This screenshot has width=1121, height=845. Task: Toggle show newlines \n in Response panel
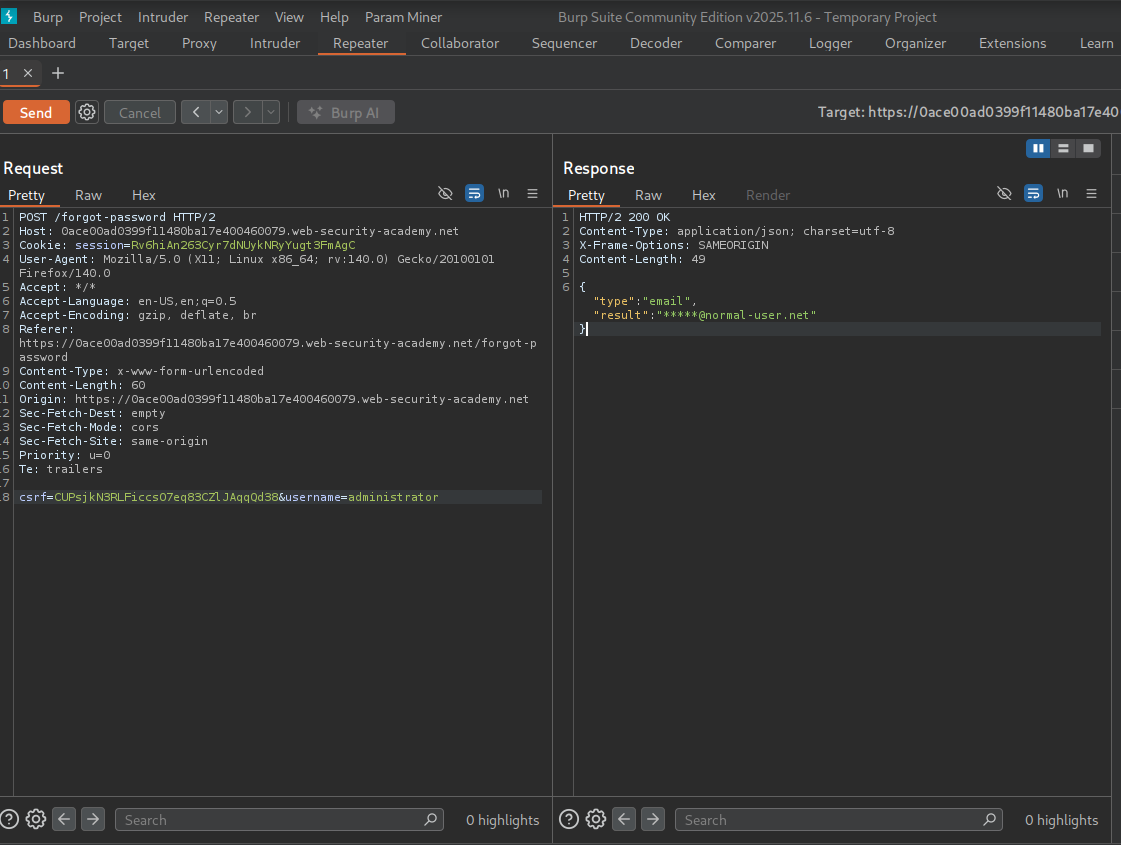(1062, 194)
